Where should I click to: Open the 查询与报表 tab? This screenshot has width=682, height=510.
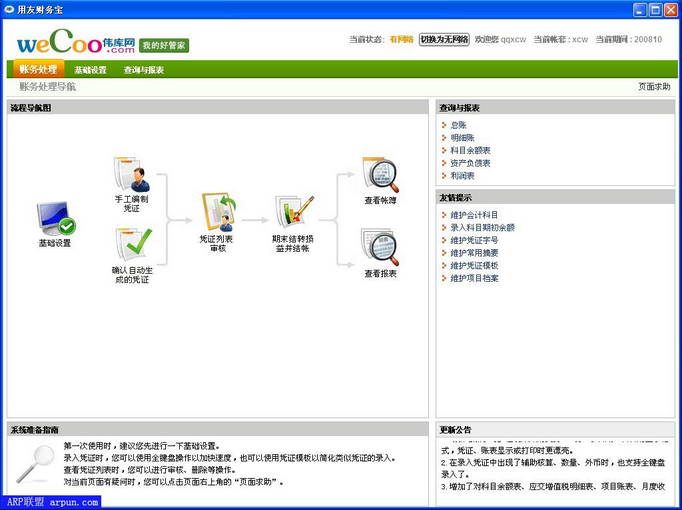(144, 70)
